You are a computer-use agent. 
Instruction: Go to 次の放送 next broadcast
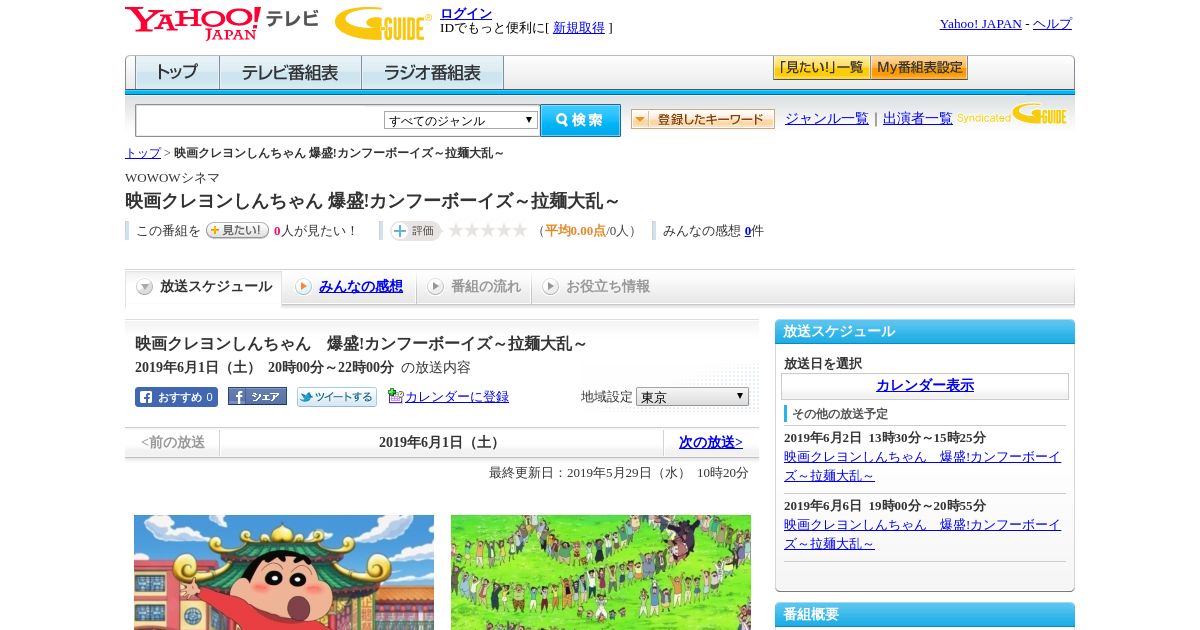click(711, 442)
